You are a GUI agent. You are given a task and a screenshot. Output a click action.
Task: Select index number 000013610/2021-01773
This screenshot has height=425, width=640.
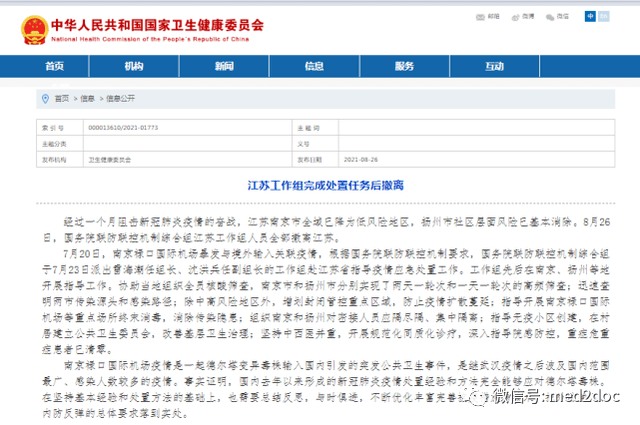123,128
